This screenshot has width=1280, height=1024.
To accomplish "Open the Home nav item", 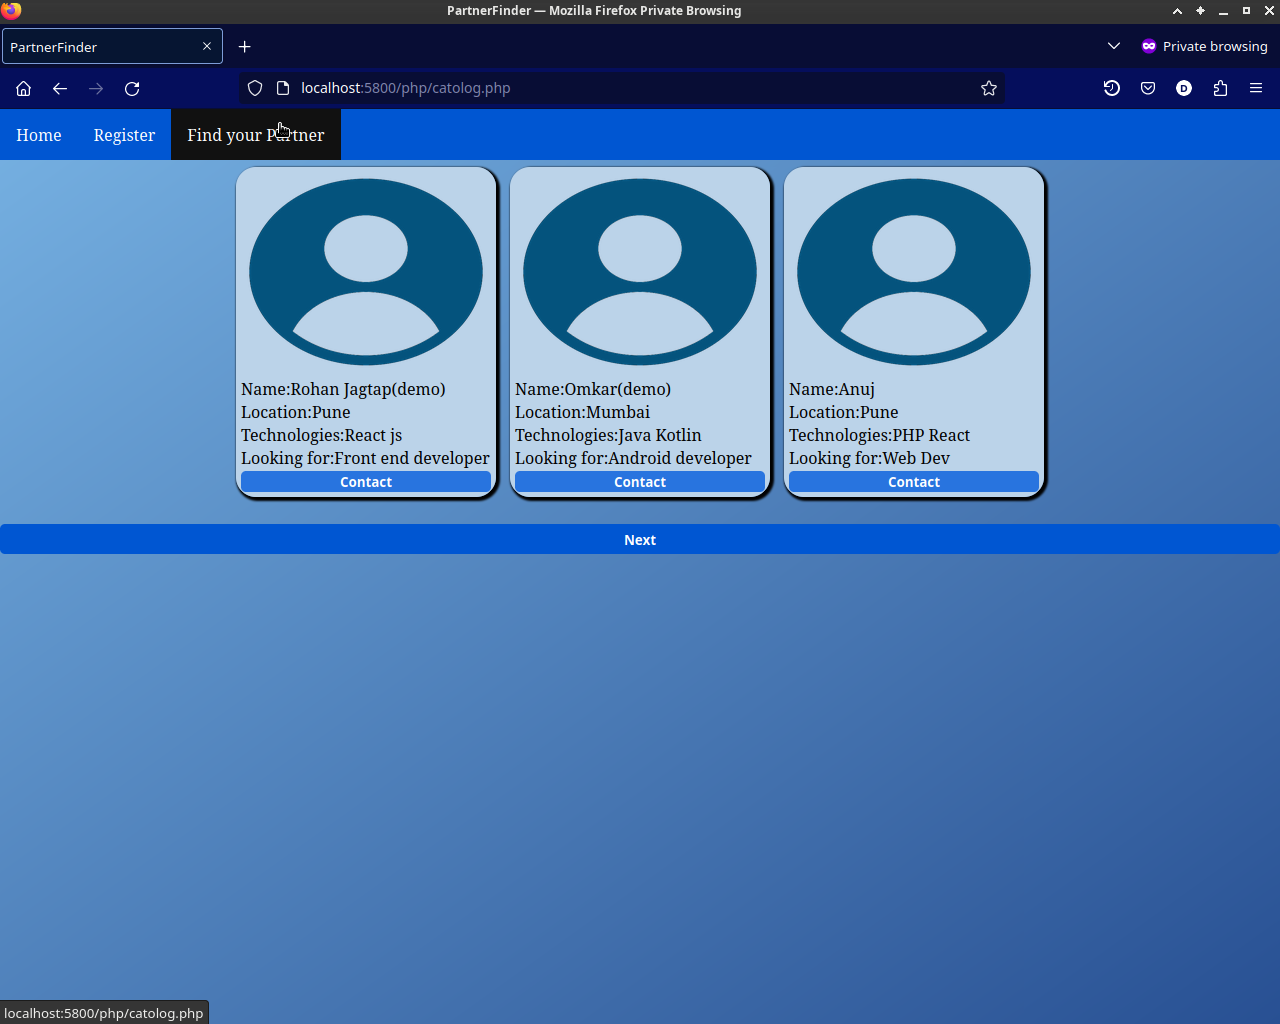I will [39, 135].
